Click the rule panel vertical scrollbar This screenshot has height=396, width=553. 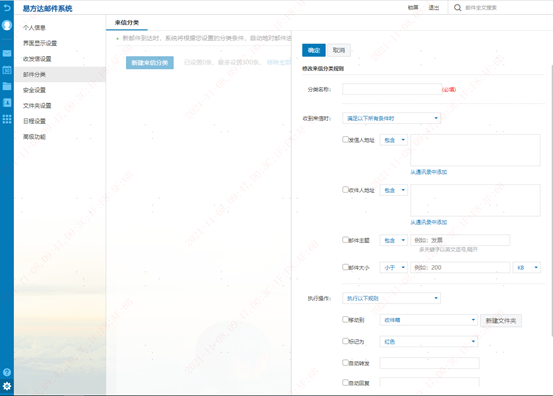551,200
